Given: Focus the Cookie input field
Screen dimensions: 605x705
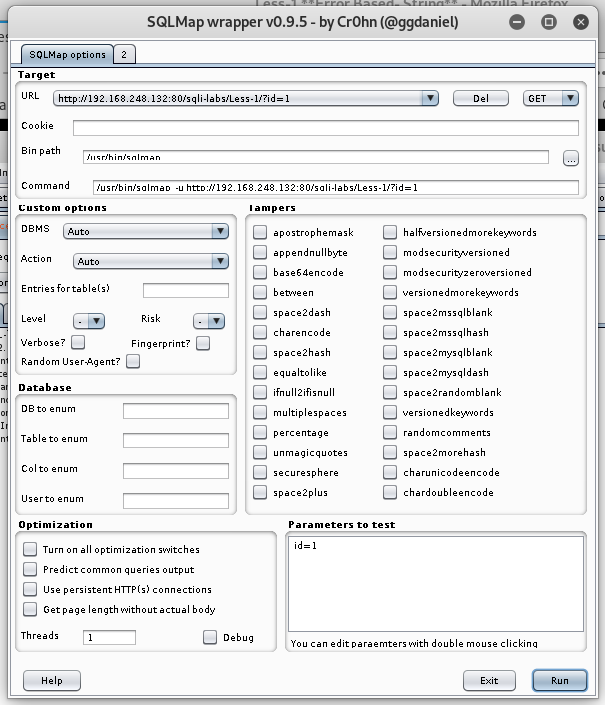Looking at the screenshot, I should click(325, 127).
